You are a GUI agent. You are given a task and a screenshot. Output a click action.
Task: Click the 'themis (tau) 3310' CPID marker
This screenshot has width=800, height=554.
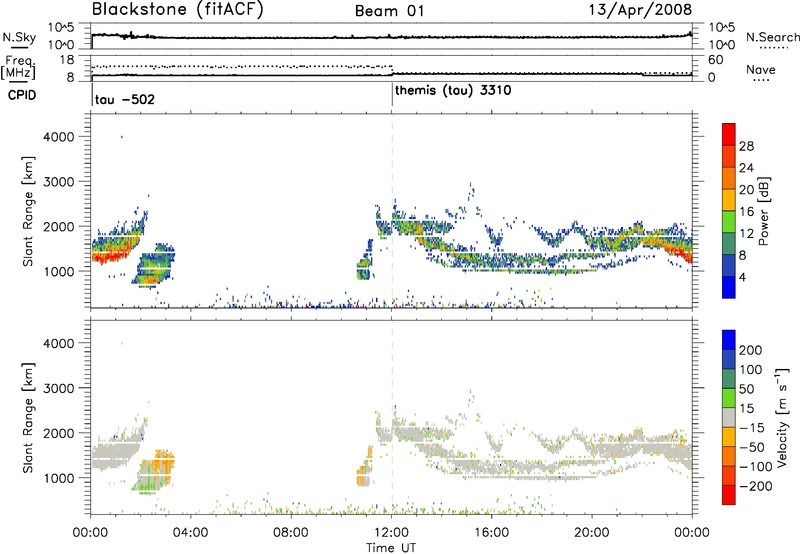pos(453,91)
